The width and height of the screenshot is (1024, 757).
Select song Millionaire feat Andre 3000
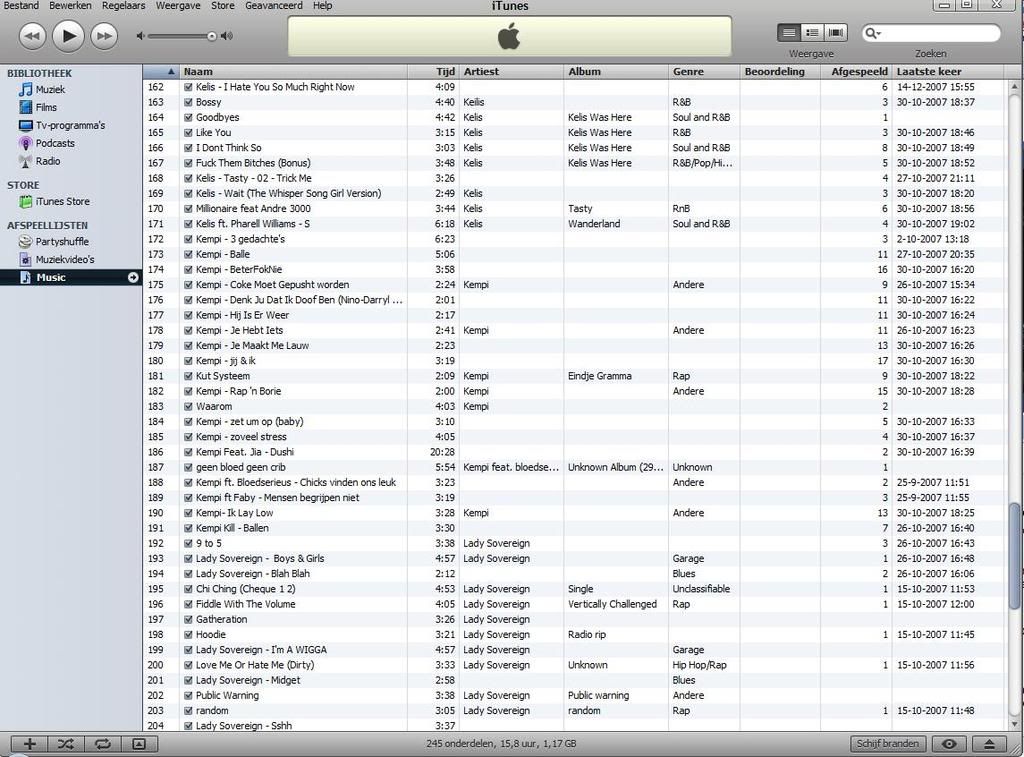[253, 208]
